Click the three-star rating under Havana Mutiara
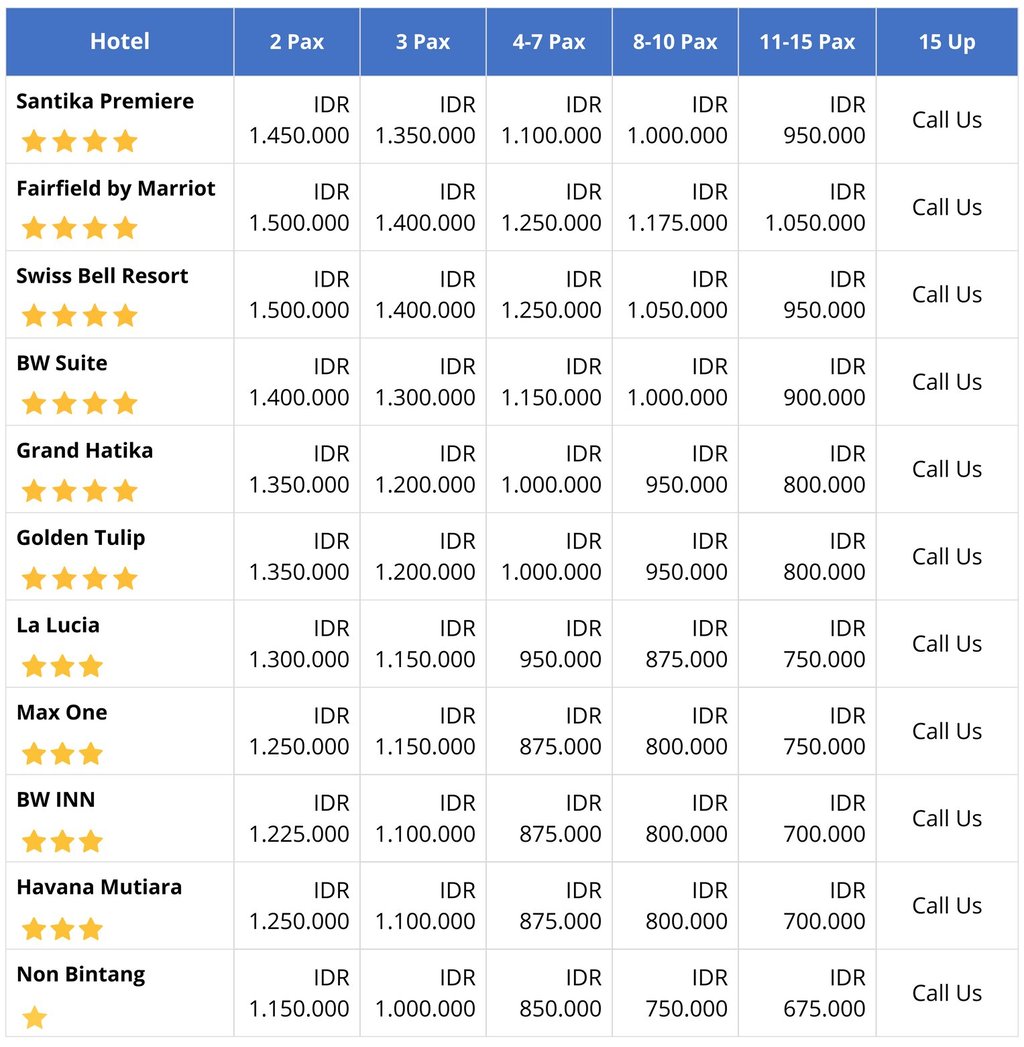Viewport: 1024px width, 1047px height. tap(62, 928)
